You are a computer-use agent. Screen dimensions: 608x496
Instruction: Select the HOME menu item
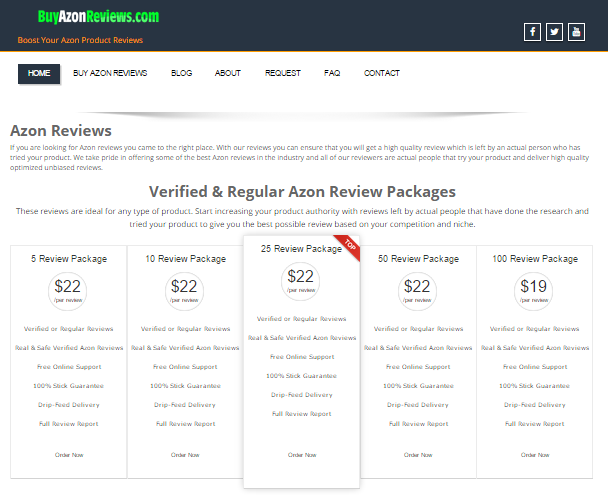click(x=39, y=73)
